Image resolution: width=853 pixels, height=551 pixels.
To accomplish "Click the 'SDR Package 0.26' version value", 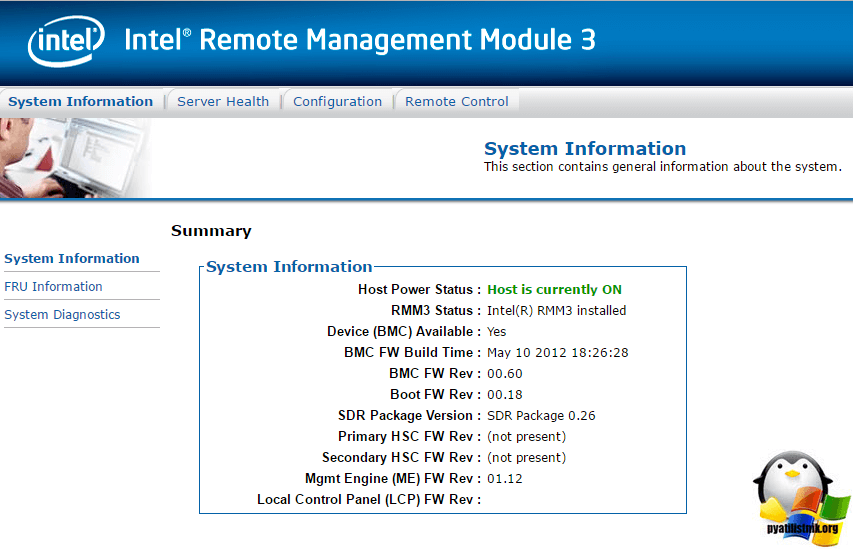I will (x=541, y=416).
